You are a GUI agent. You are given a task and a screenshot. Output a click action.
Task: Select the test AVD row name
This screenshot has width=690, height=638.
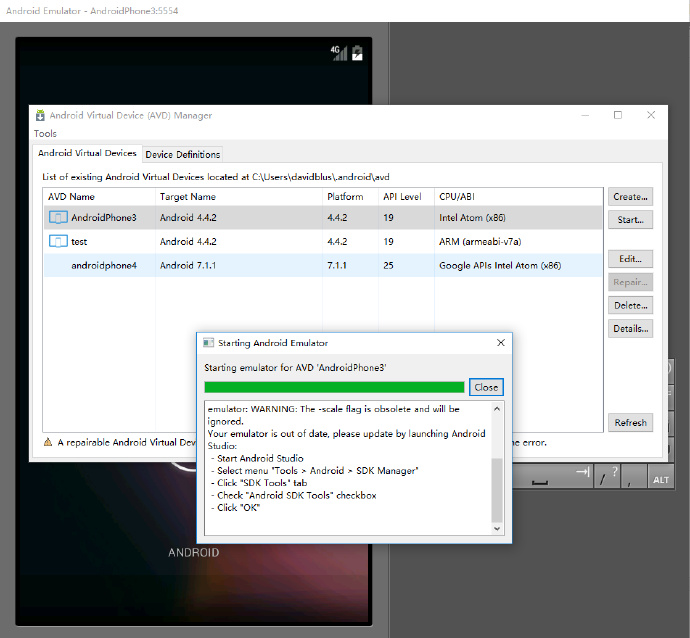tap(79, 242)
